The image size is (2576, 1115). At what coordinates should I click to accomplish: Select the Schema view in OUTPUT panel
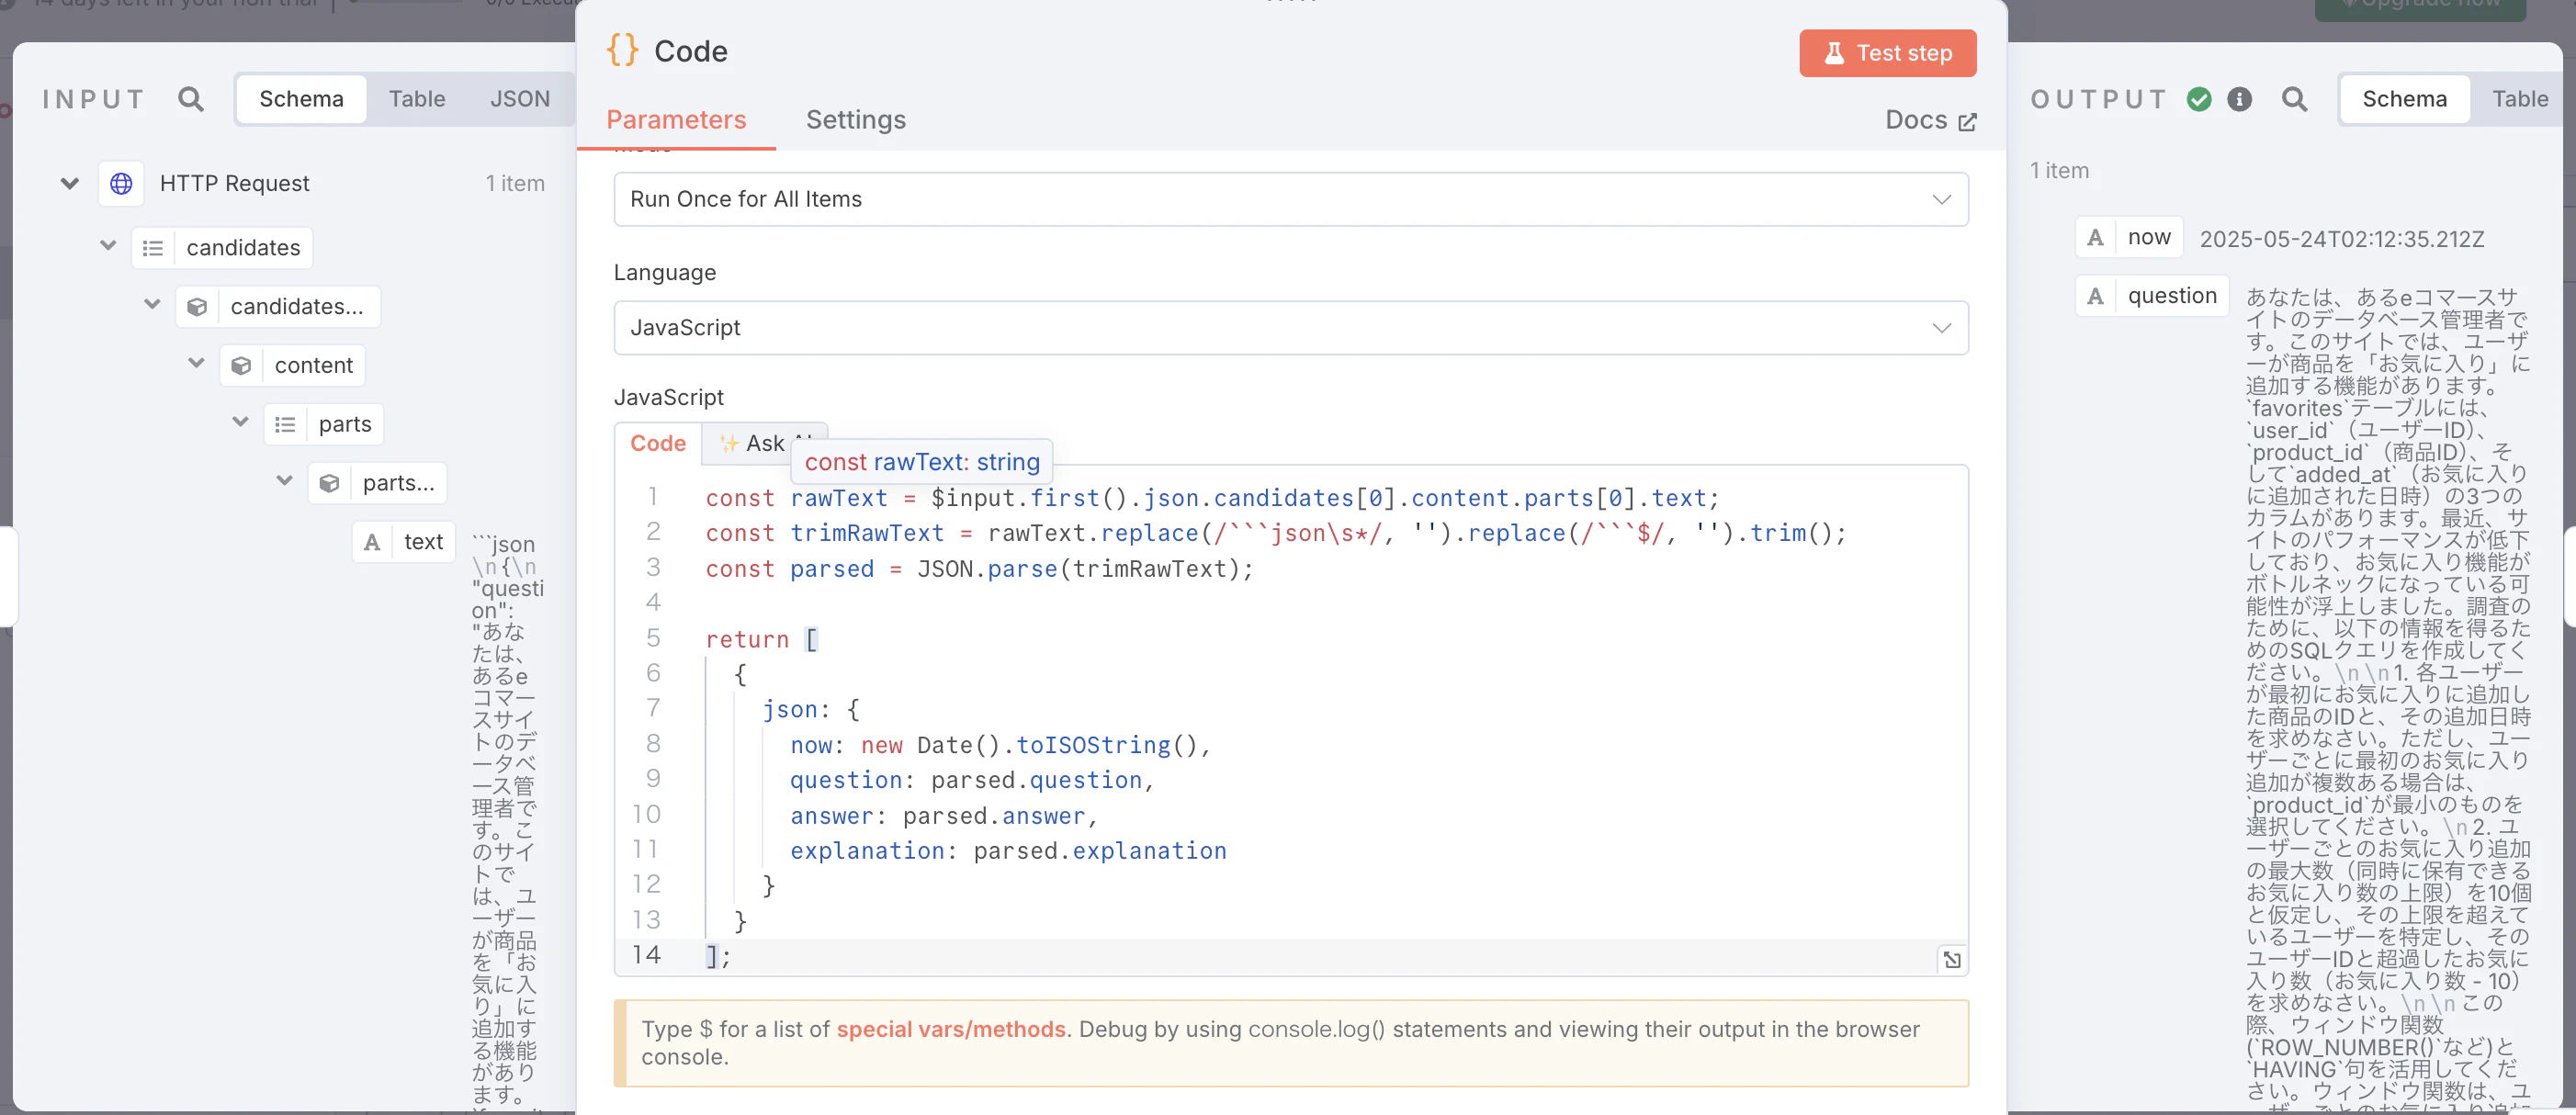(x=2404, y=99)
